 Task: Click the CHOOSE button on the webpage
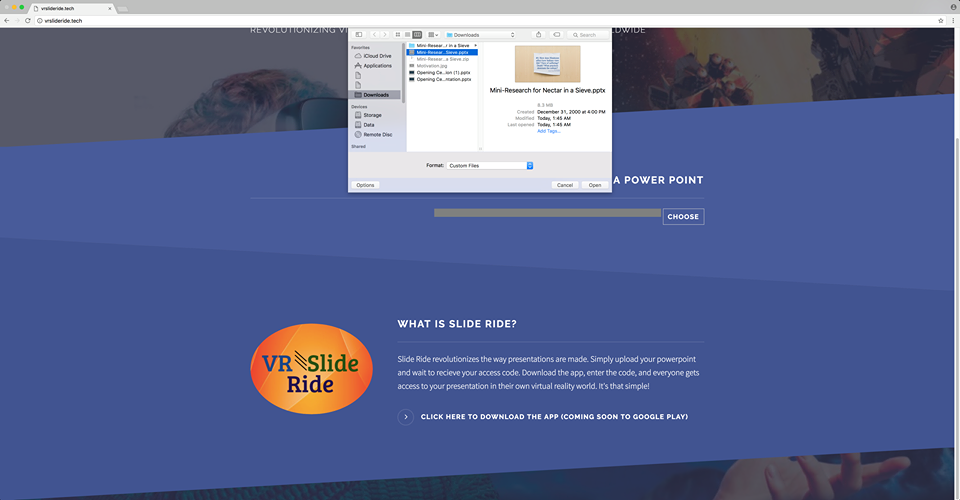point(683,217)
